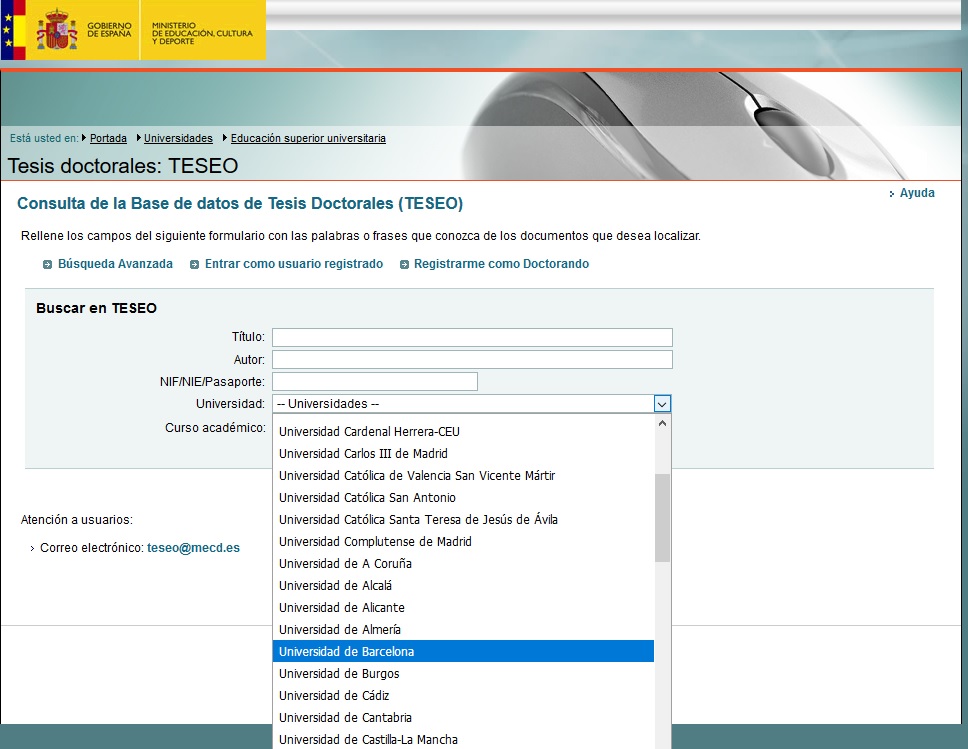Navigate to Universidades breadcrumb
The image size is (968, 749).
tap(178, 139)
